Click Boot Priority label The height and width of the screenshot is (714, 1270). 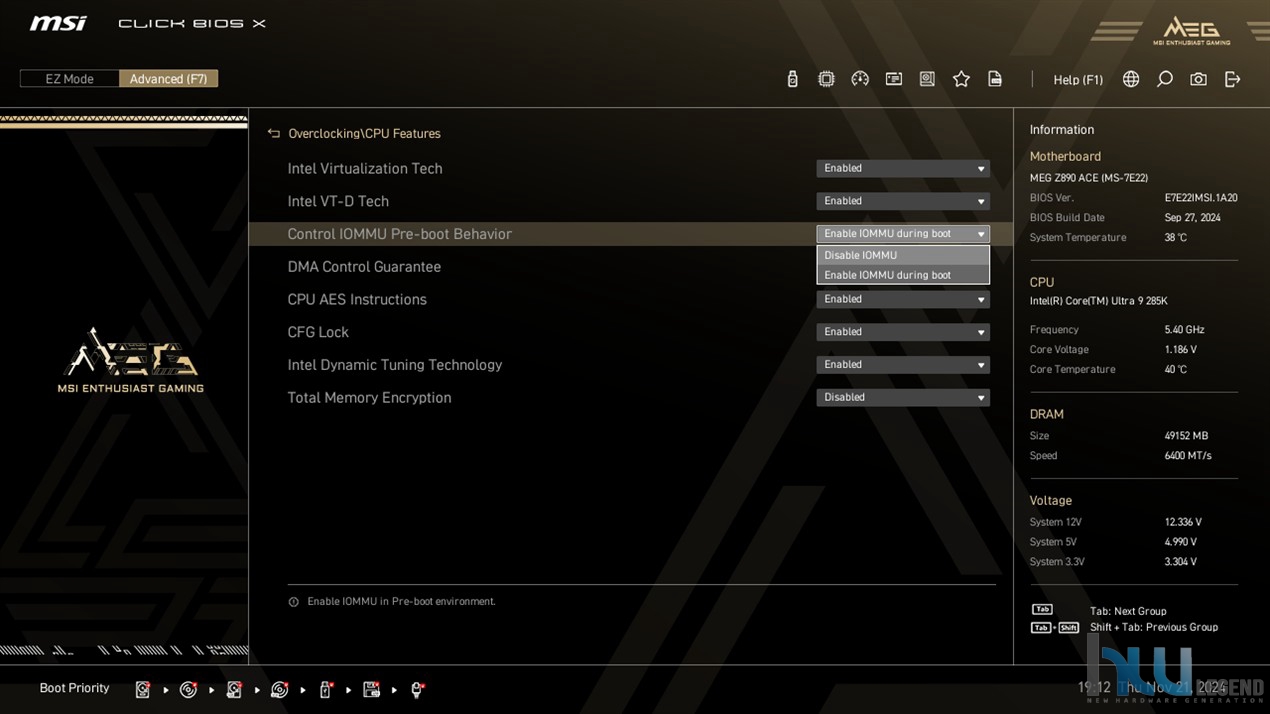pyautogui.click(x=74, y=688)
